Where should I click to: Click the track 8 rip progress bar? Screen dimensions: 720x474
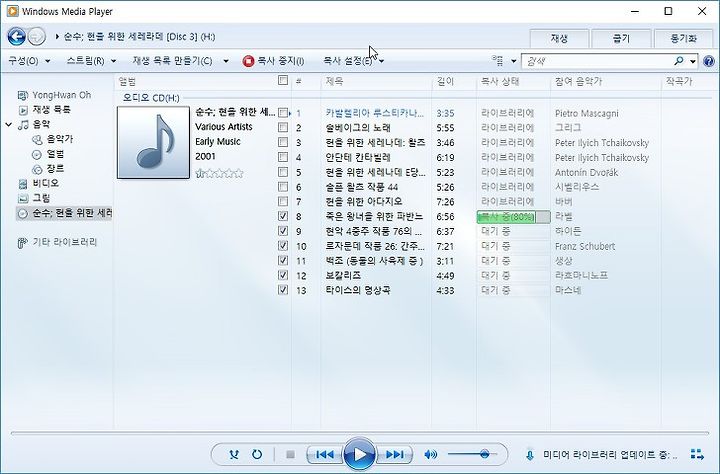513,216
